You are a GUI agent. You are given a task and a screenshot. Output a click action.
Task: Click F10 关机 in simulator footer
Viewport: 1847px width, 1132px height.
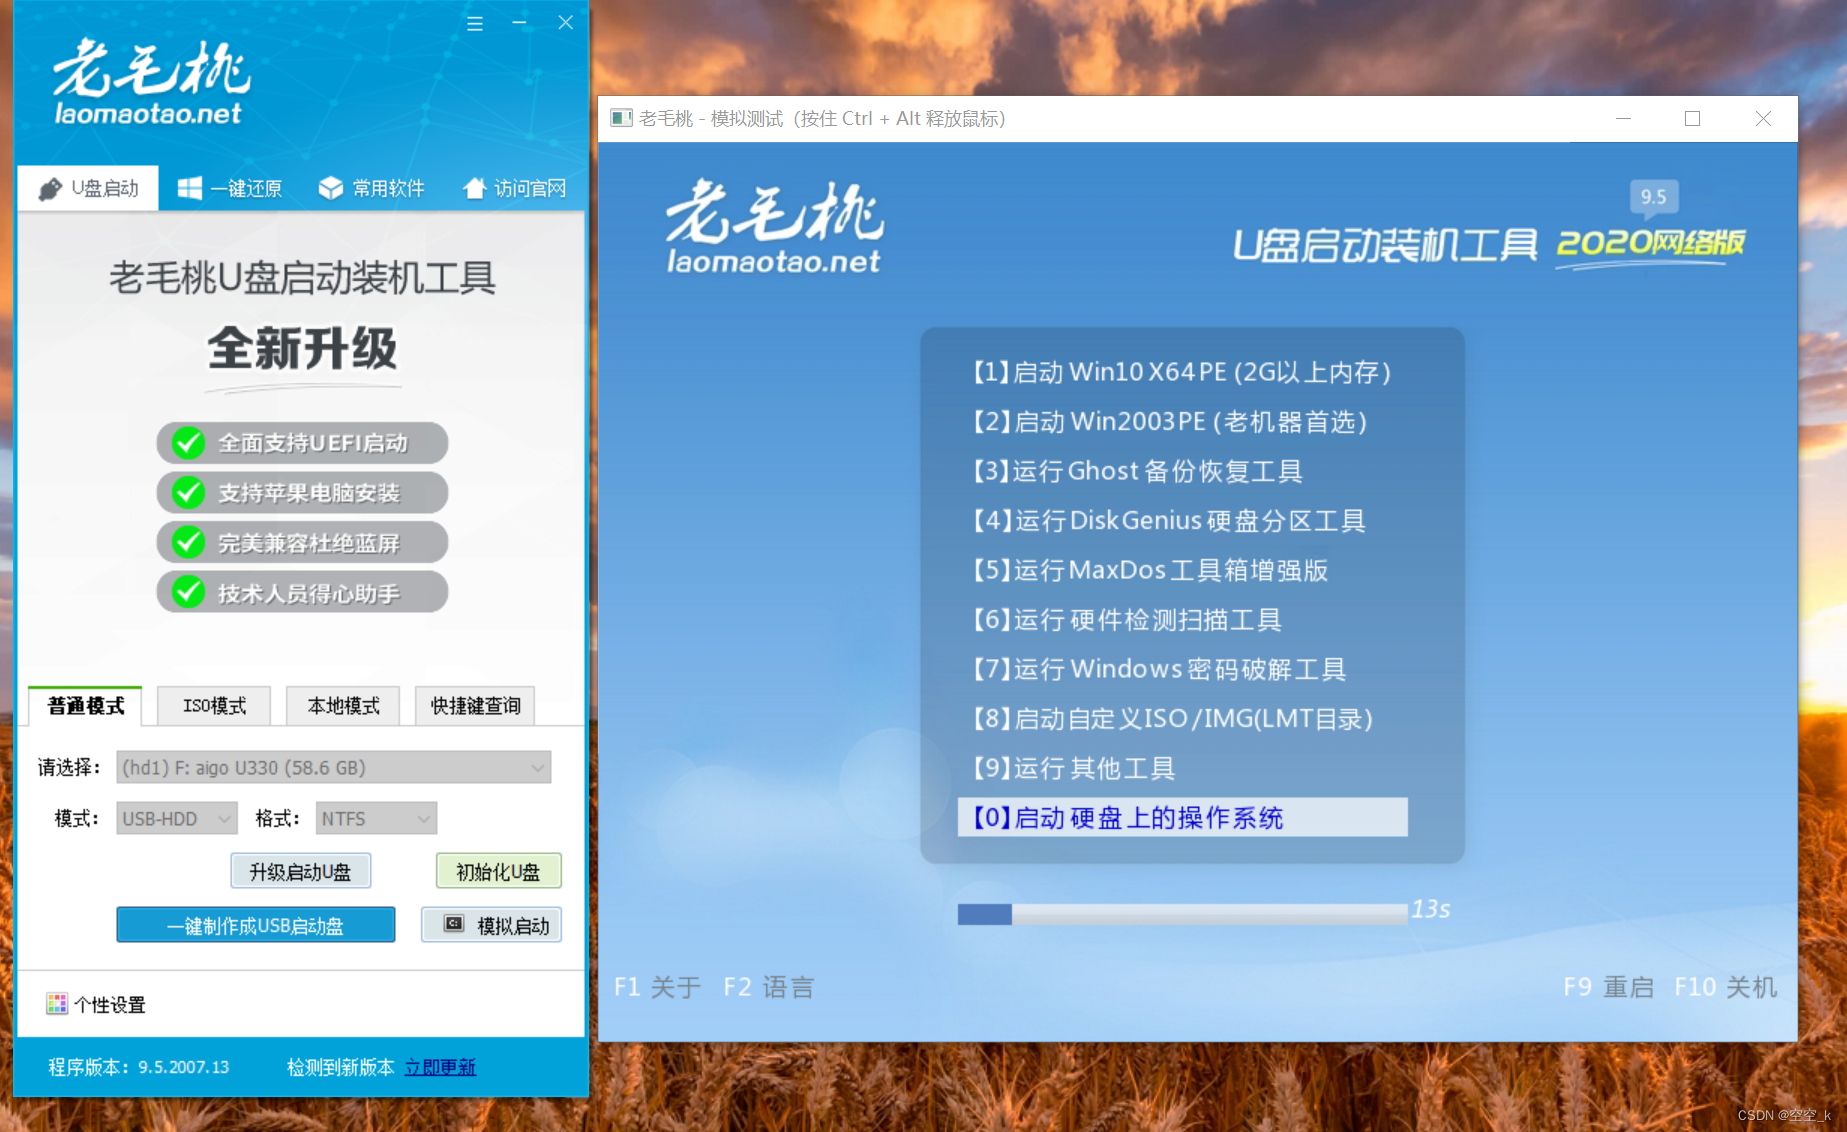pos(1725,987)
